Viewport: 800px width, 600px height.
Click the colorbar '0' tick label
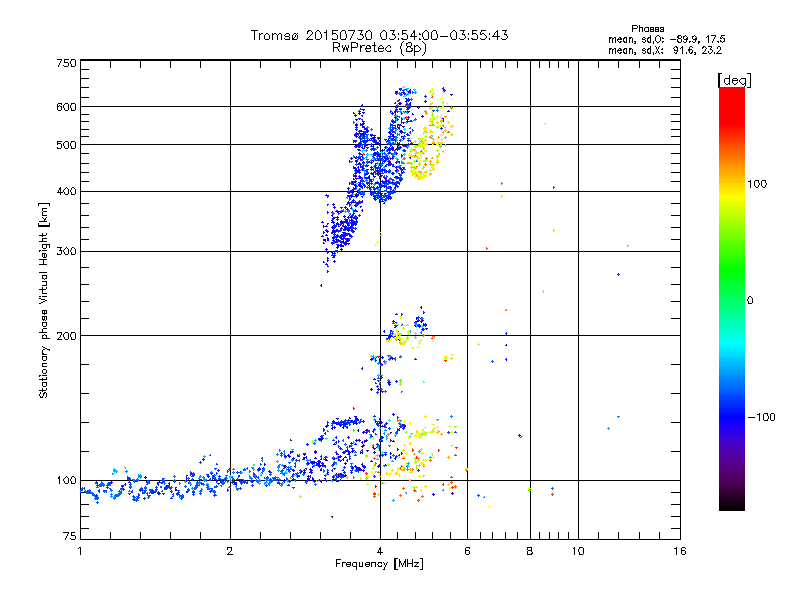750,301
